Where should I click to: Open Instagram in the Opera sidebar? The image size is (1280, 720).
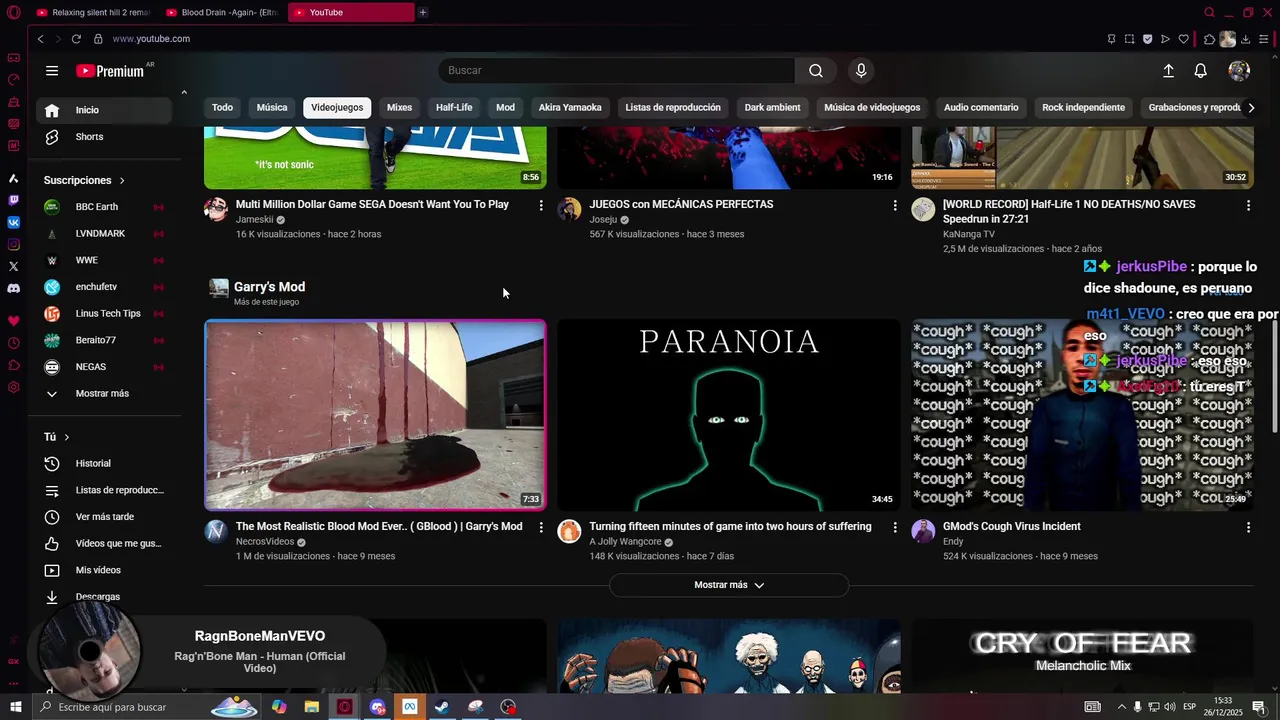[13, 244]
